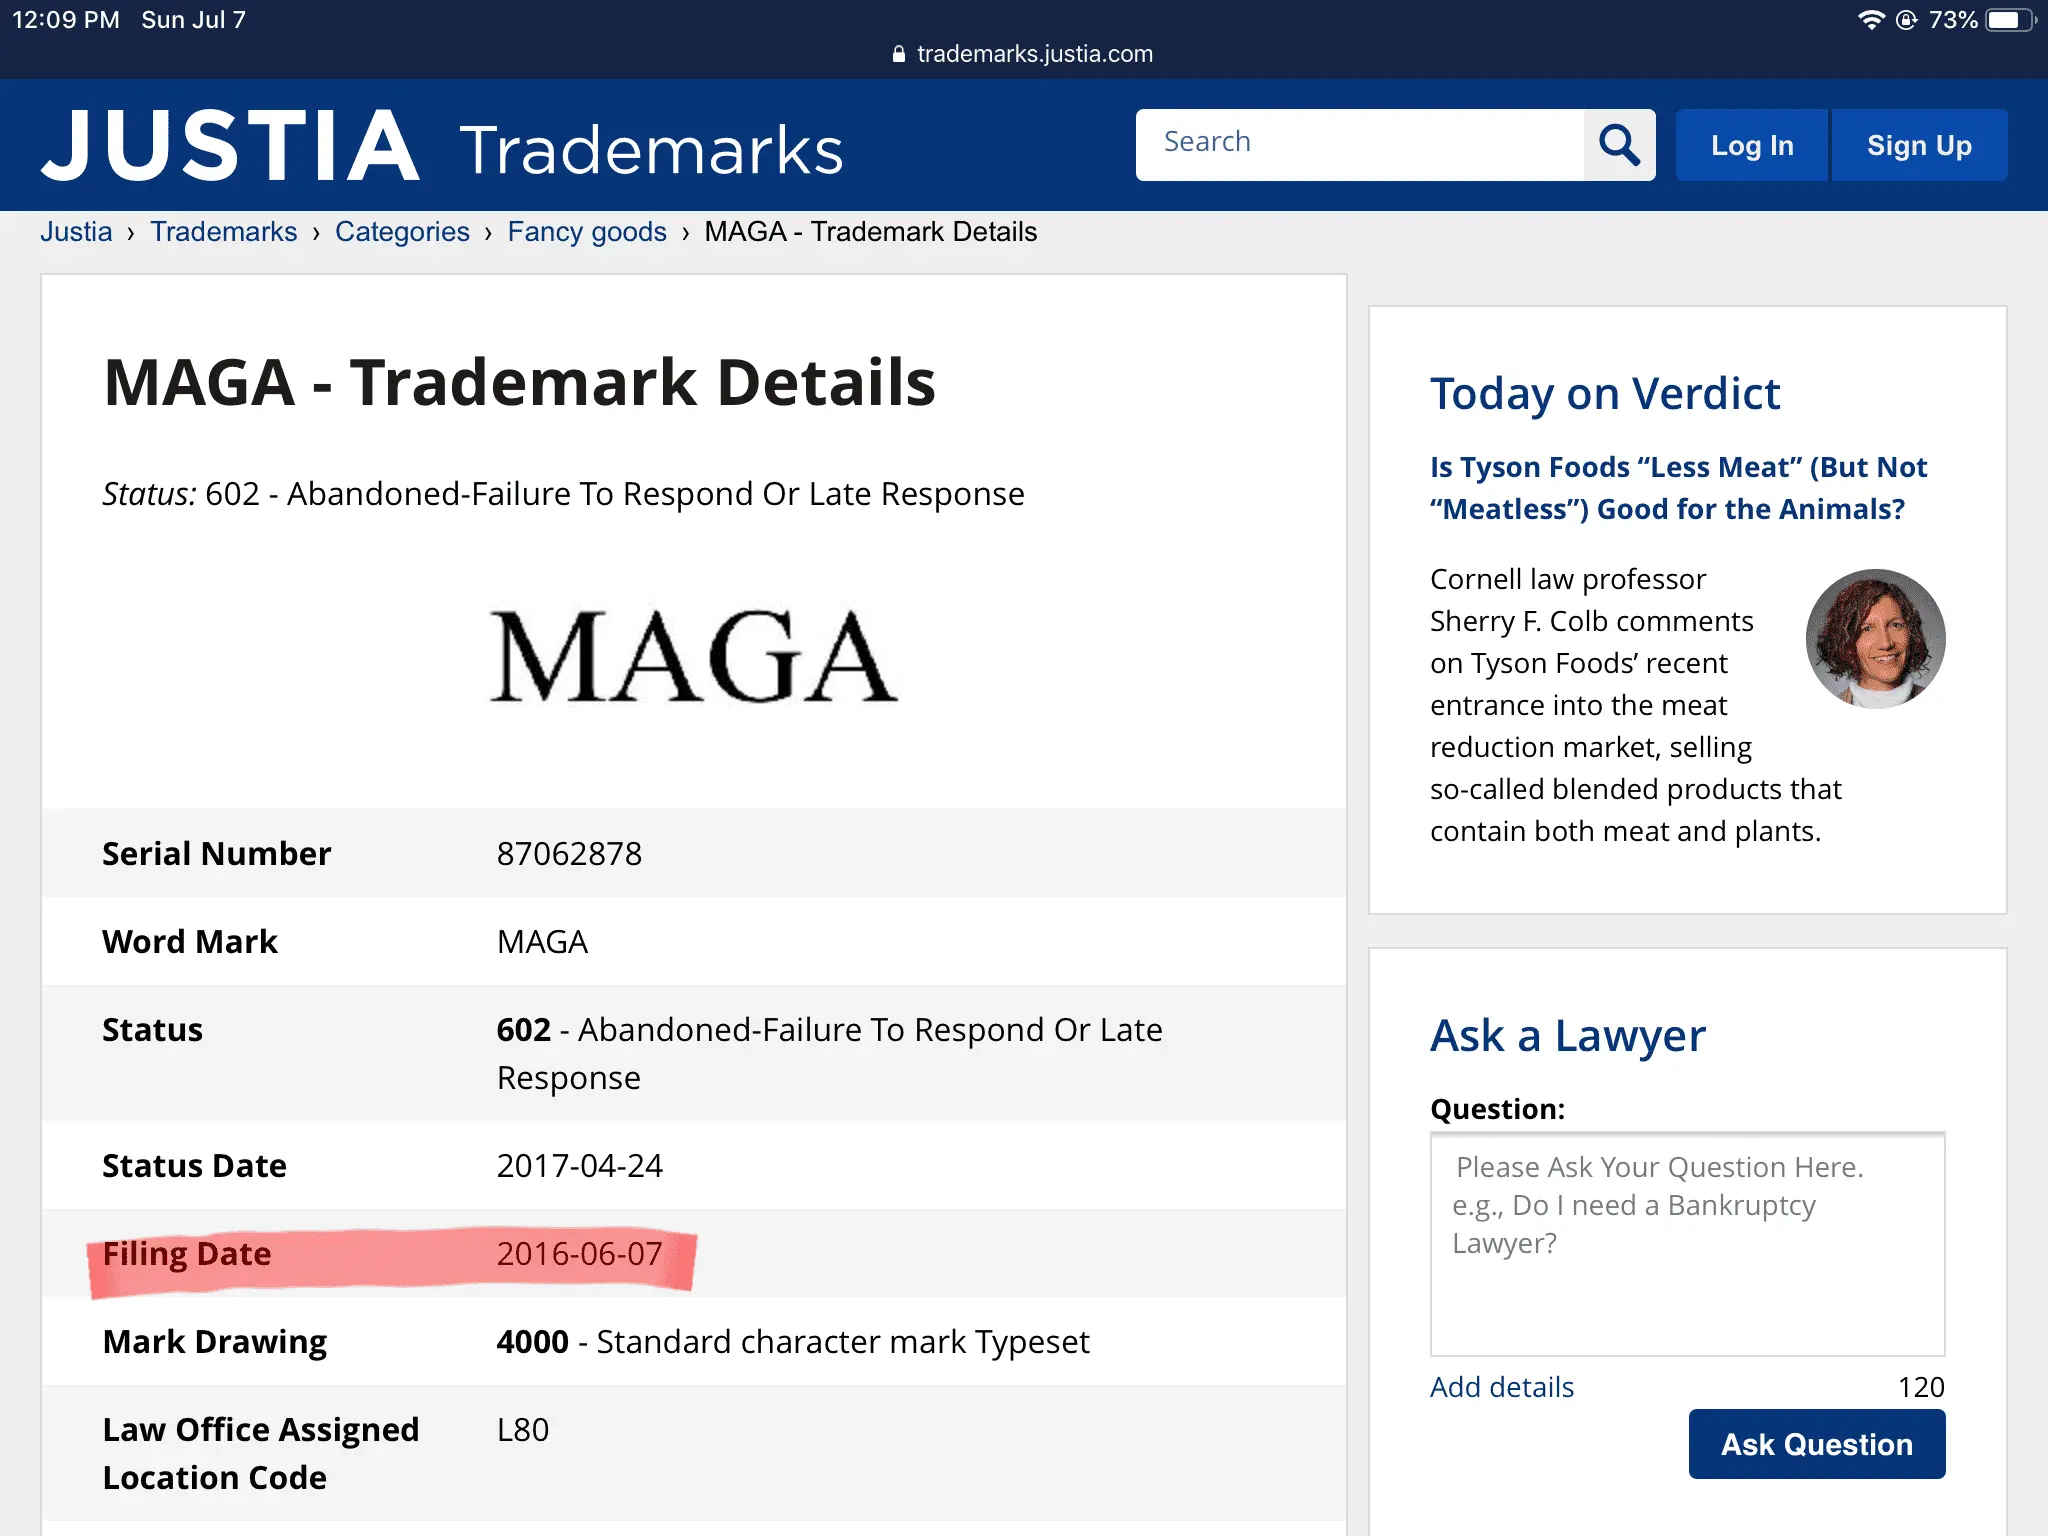Image resolution: width=2048 pixels, height=1536 pixels.
Task: Navigate to Fancy goods category
Action: point(587,232)
